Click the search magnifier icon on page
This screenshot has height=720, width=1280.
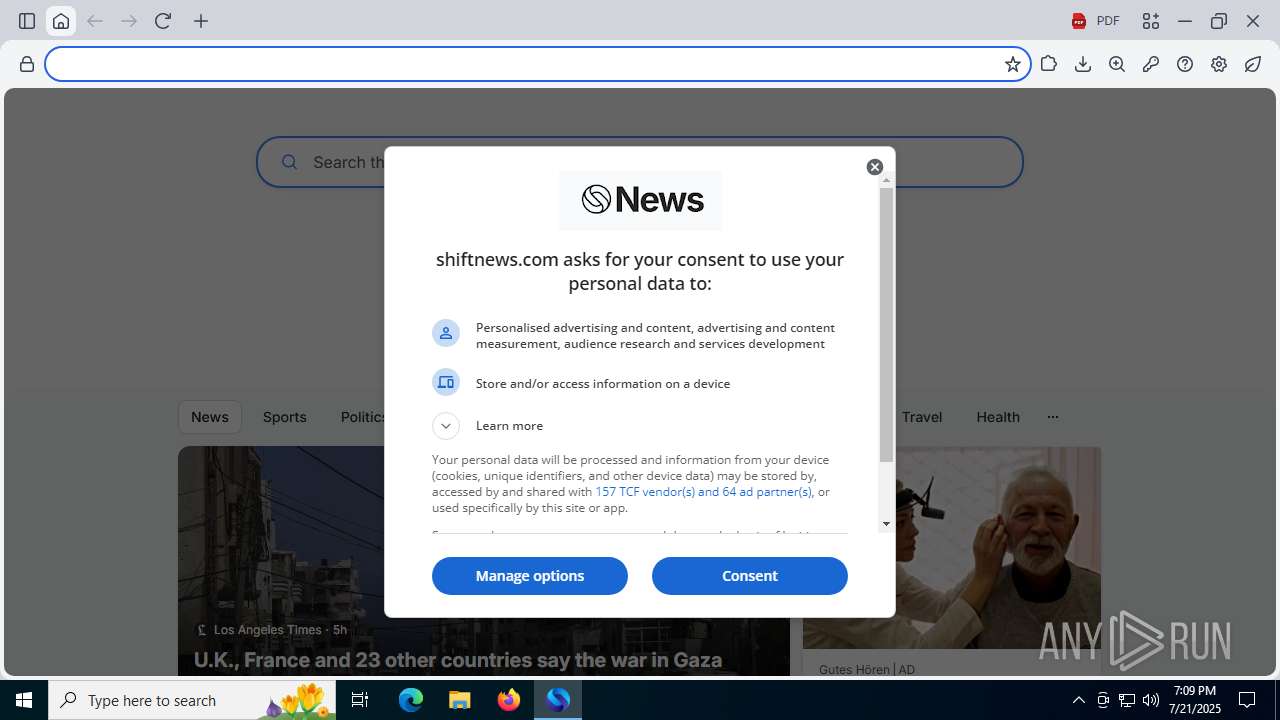[x=289, y=162]
